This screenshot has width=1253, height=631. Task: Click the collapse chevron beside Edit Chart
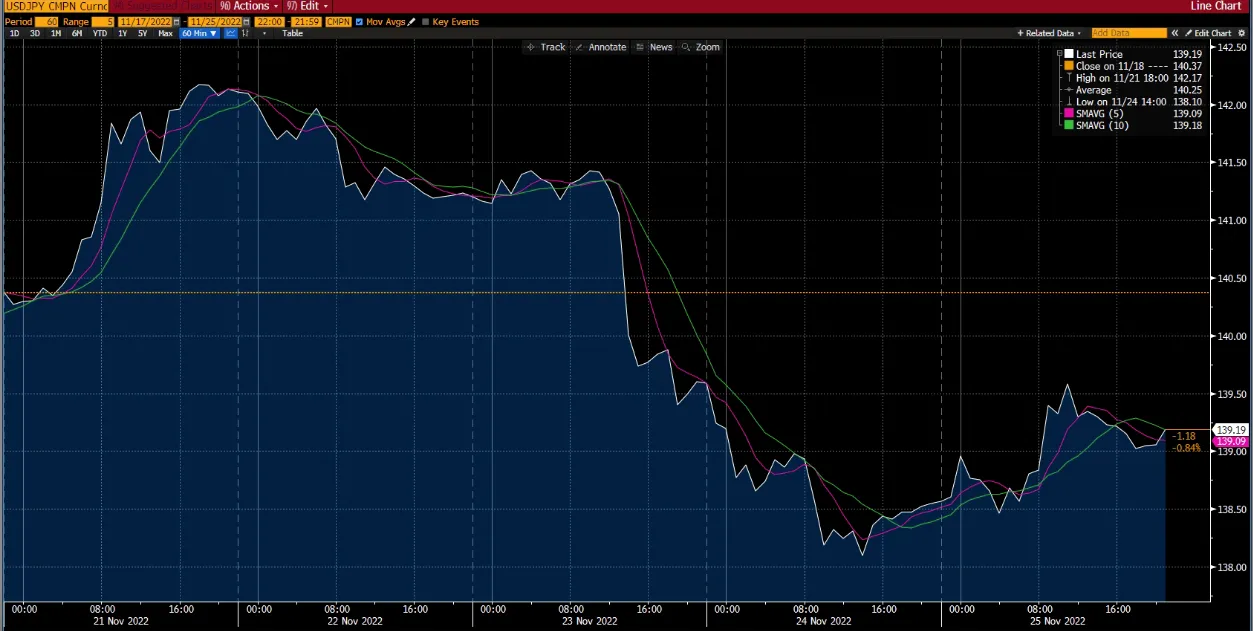1174,33
